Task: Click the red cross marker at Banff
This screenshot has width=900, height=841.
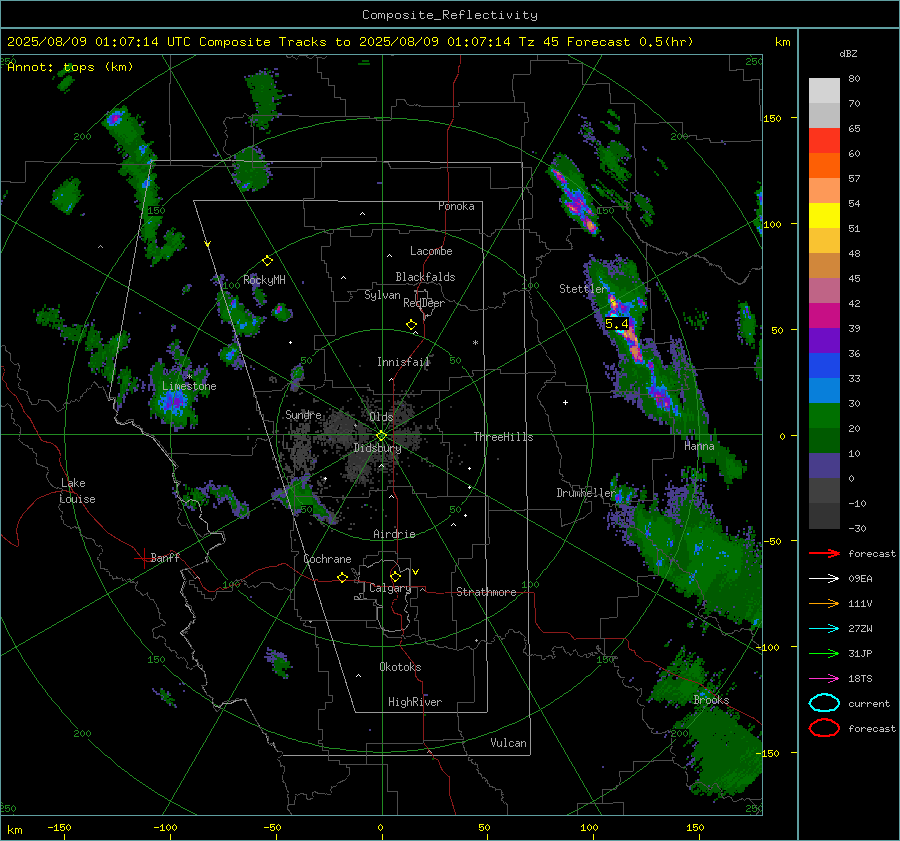Action: (x=143, y=558)
